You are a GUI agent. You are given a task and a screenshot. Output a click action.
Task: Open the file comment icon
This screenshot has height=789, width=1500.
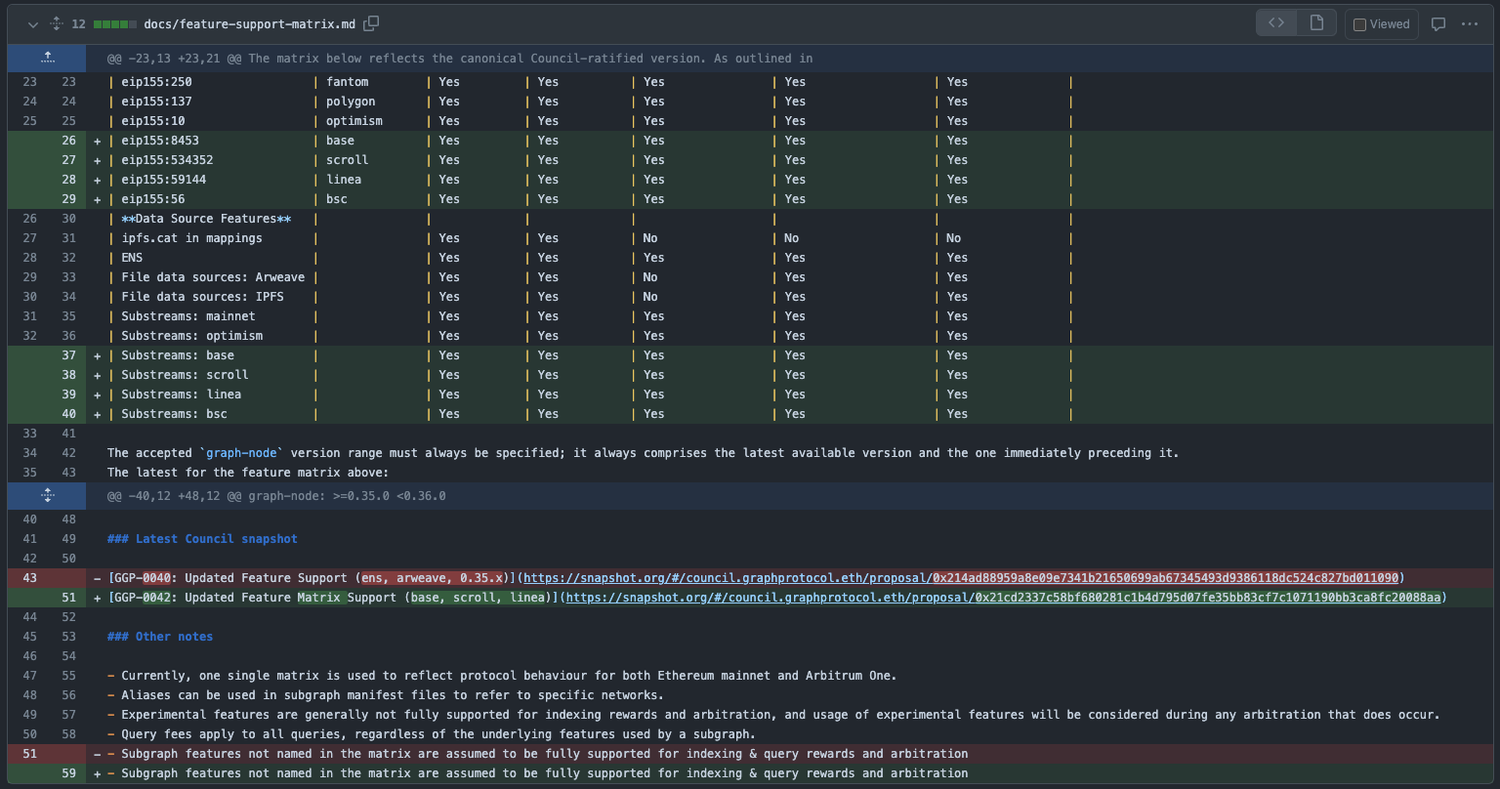1438,24
